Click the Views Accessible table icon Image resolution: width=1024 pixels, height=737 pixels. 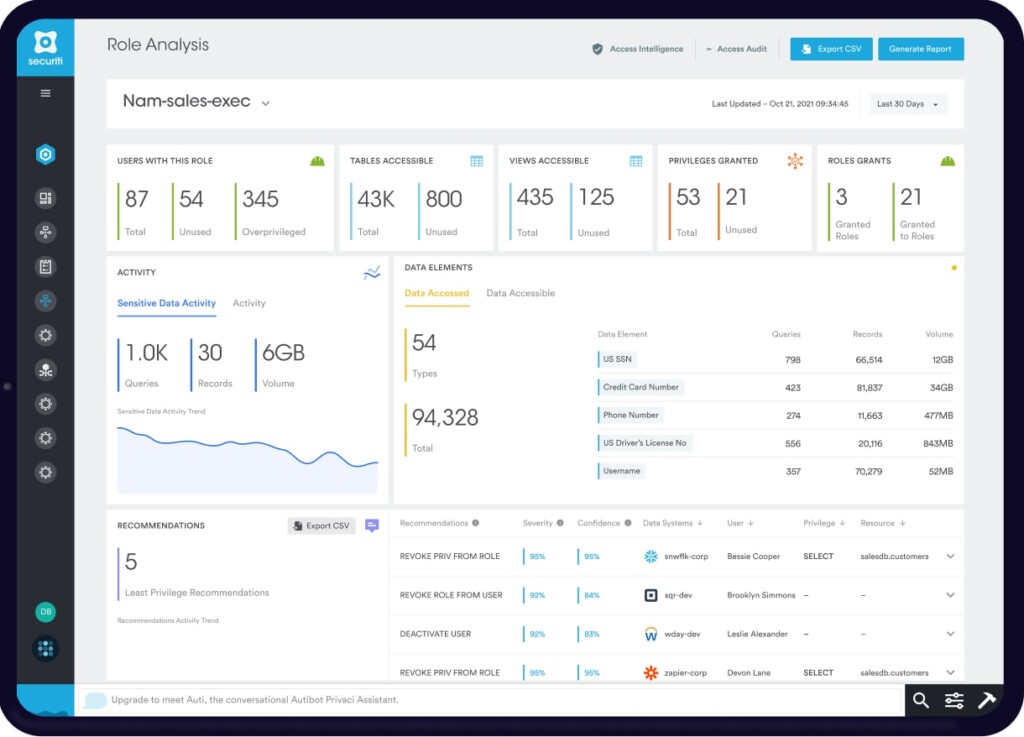[635, 161]
